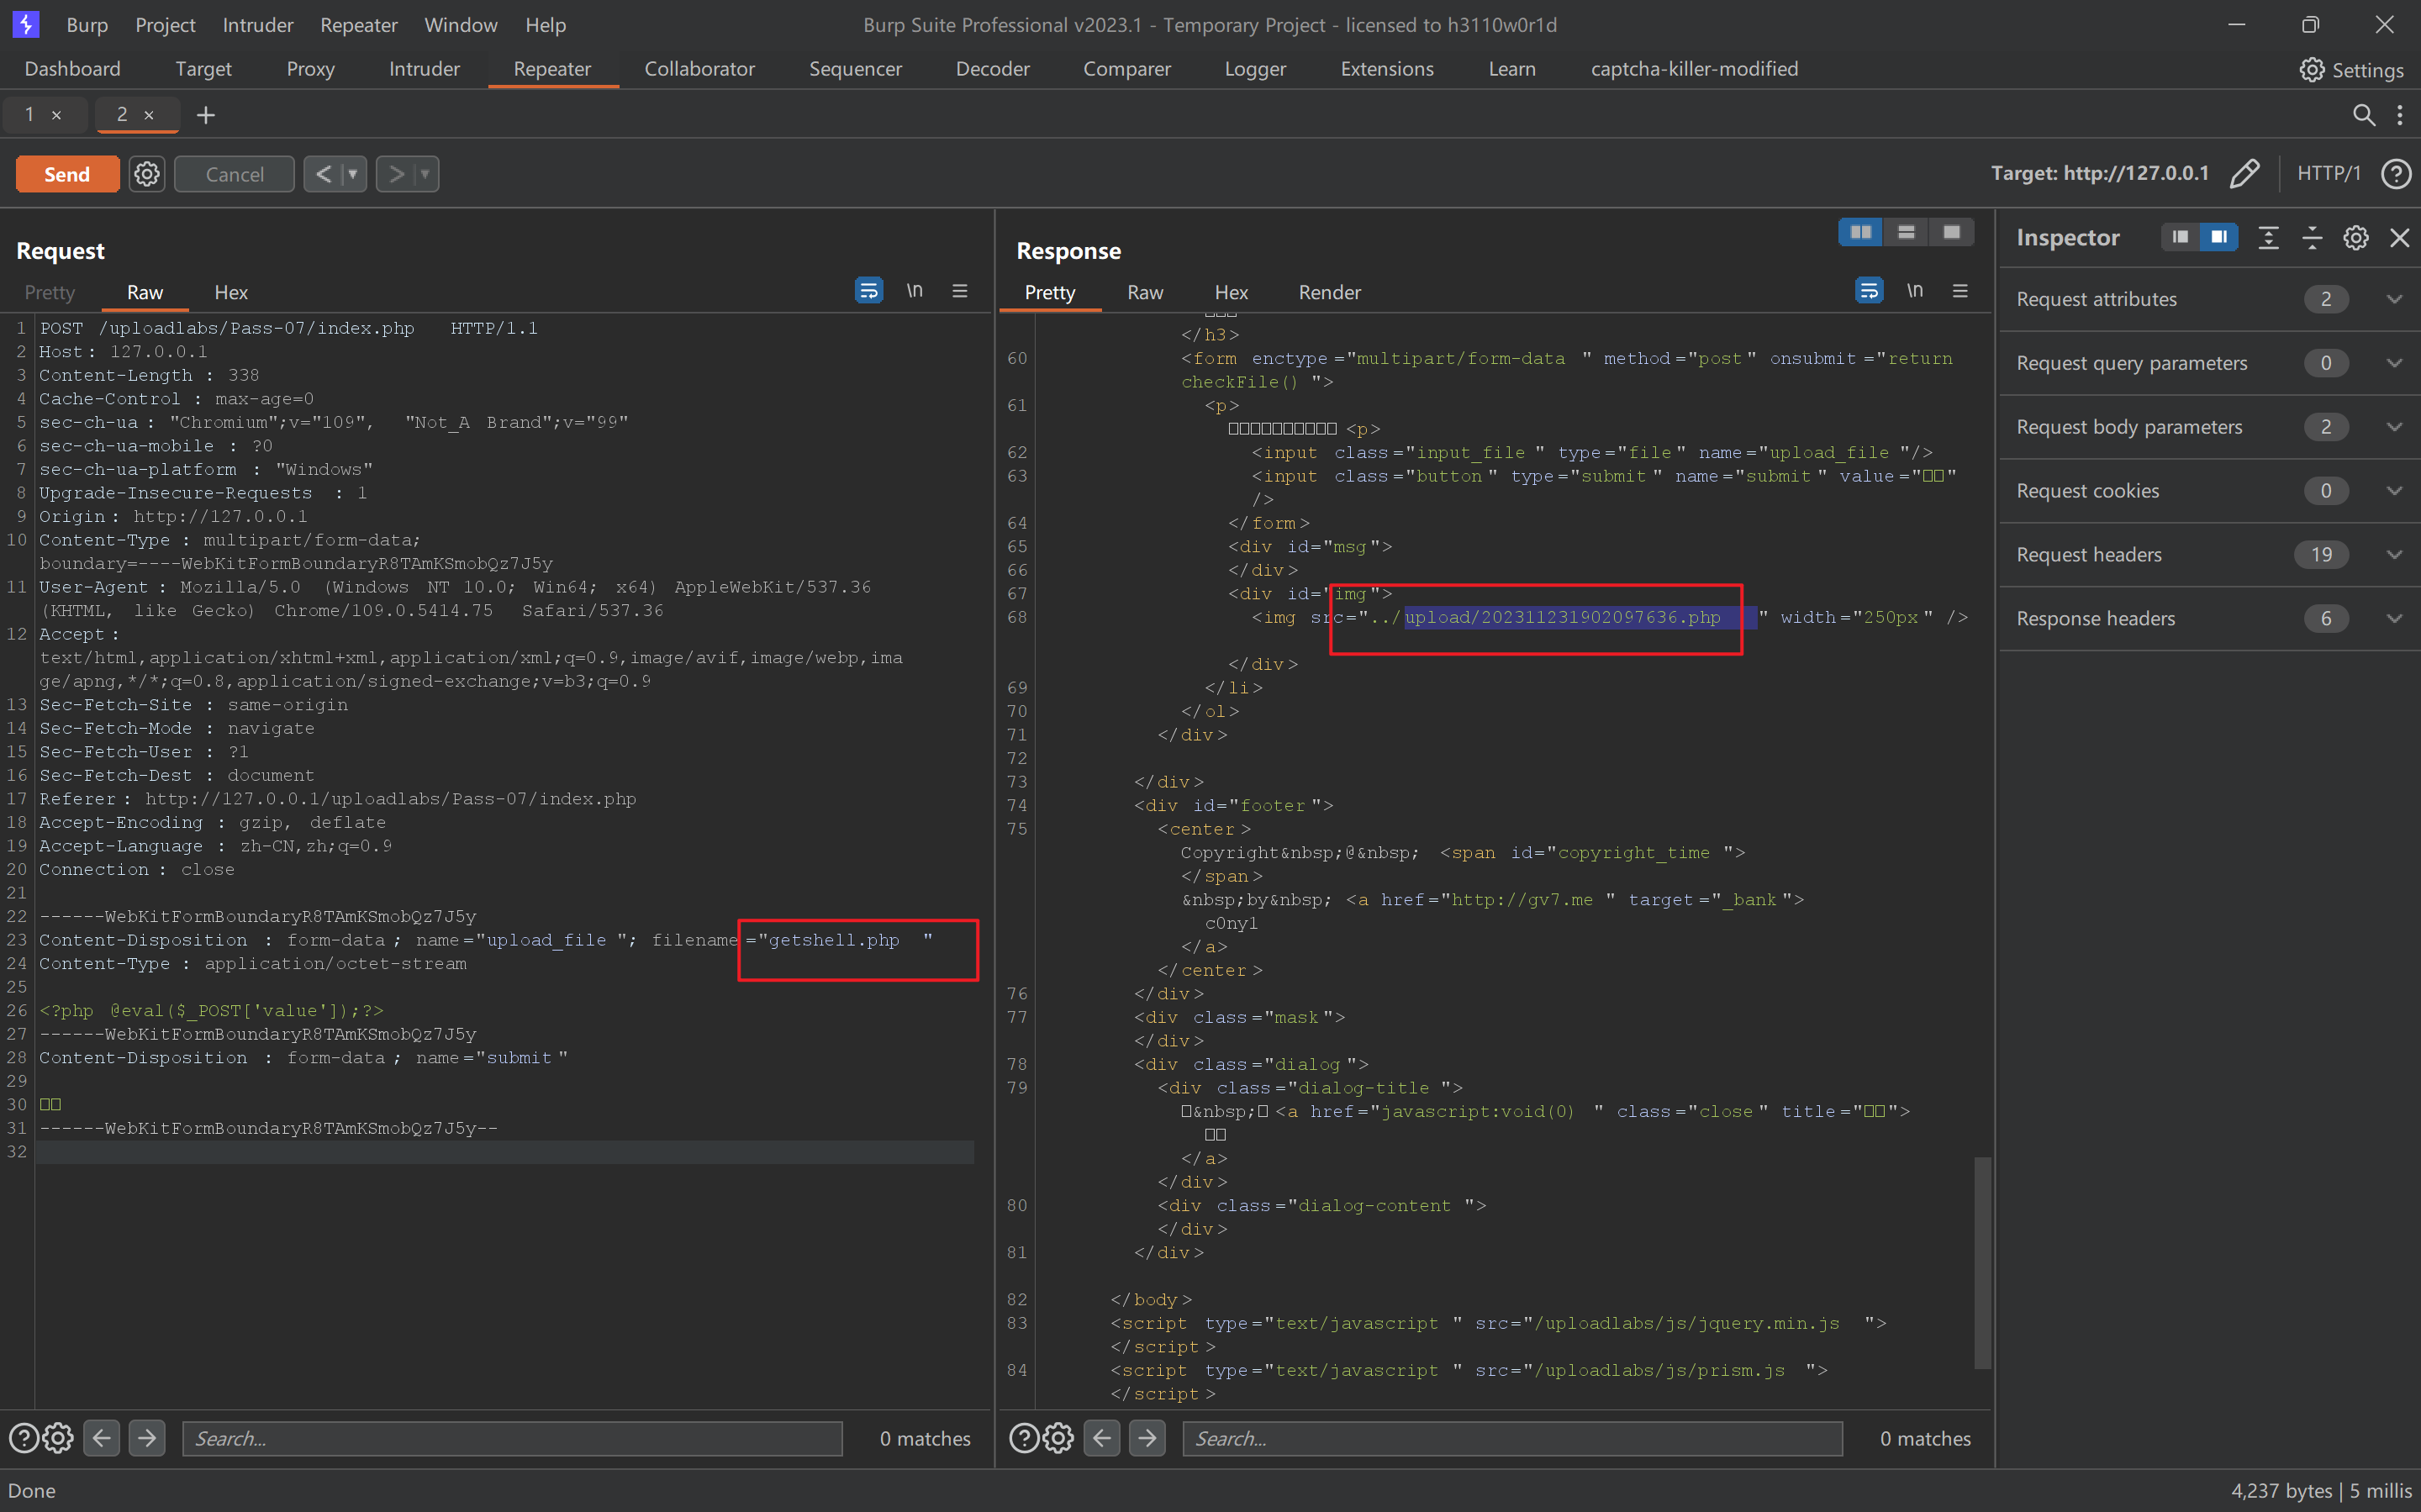The height and width of the screenshot is (1512, 2421).
Task: Dock Inspector panel to the left
Action: pyautogui.click(x=2180, y=237)
